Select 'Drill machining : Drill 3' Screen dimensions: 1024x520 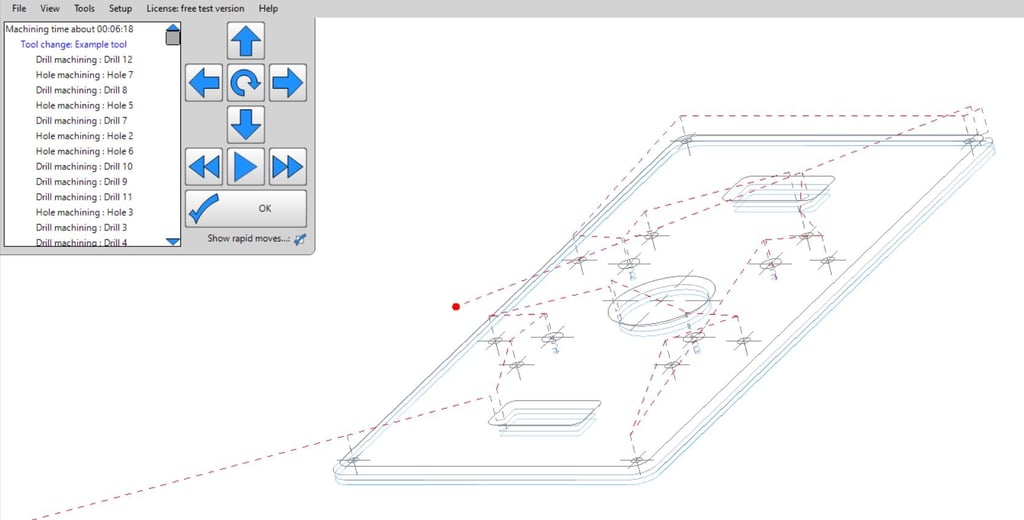82,227
